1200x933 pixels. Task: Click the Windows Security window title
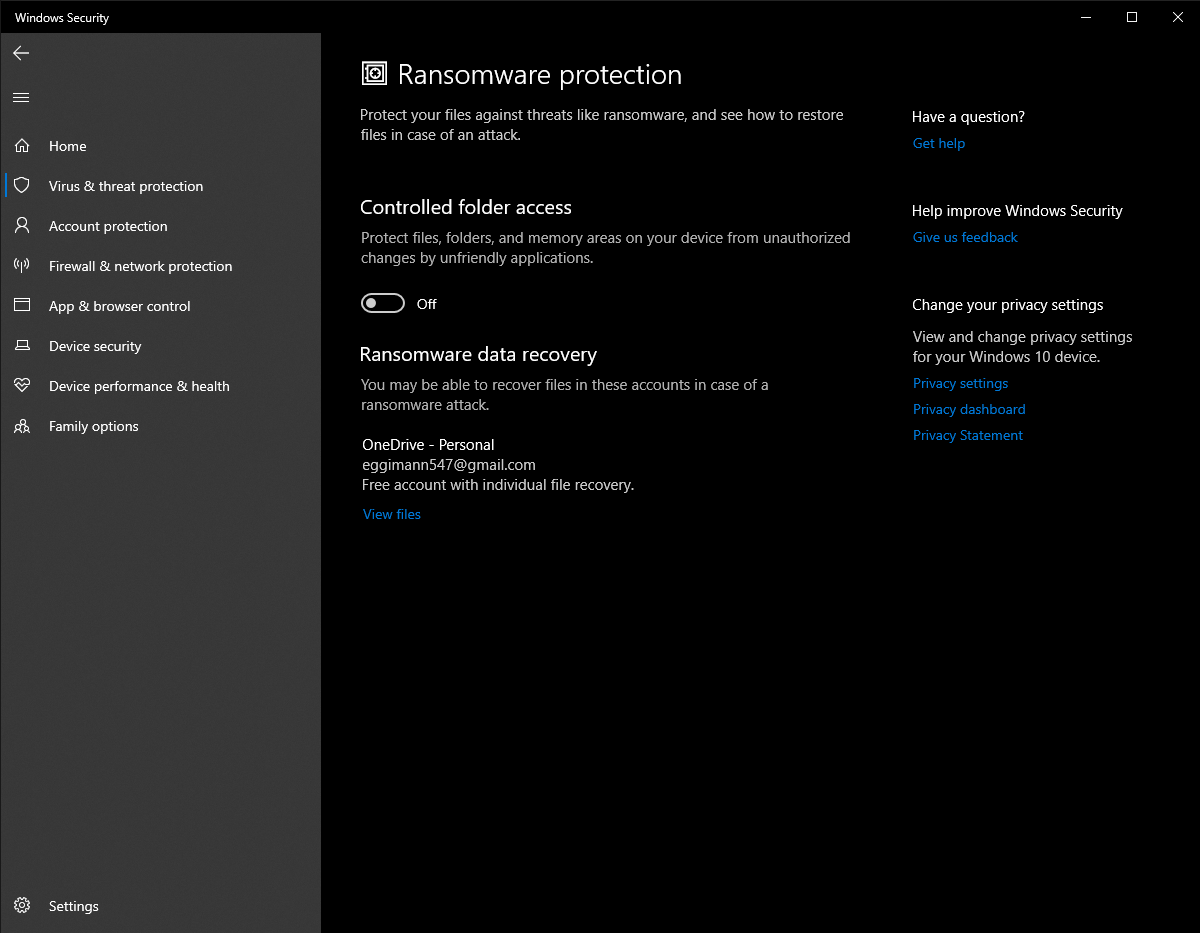click(x=62, y=18)
